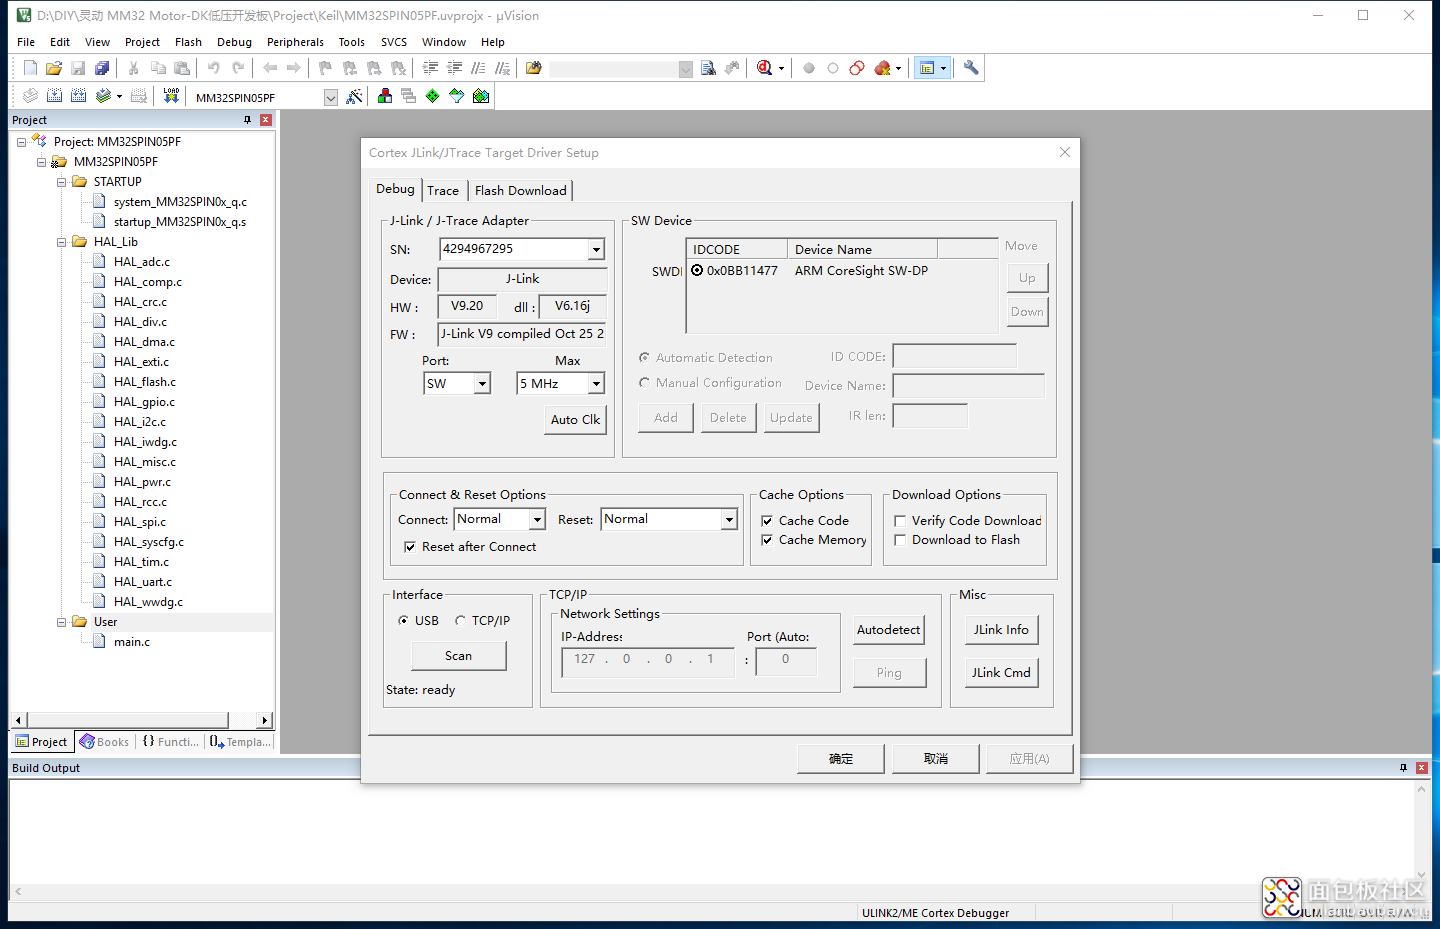Open the Peripherals menu
Viewport: 1440px width, 929px height.
295,42
